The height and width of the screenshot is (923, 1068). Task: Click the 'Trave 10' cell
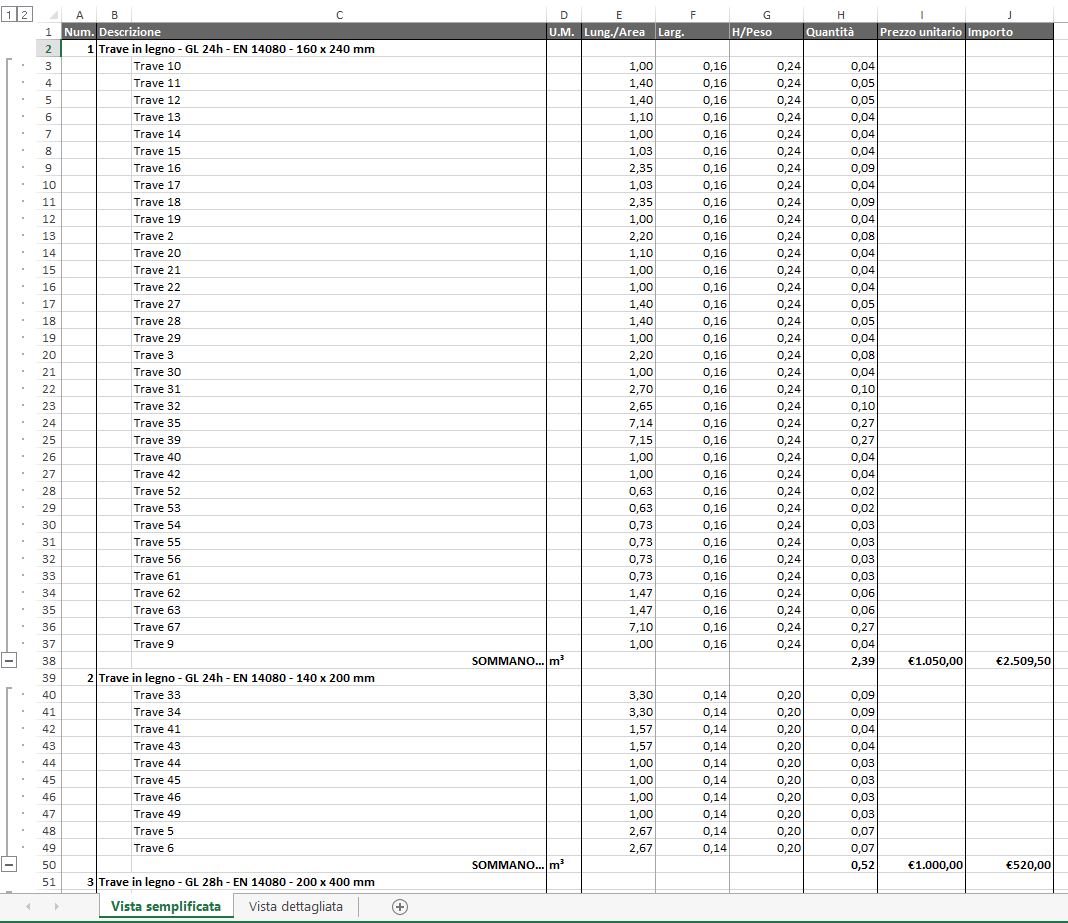tap(339, 66)
